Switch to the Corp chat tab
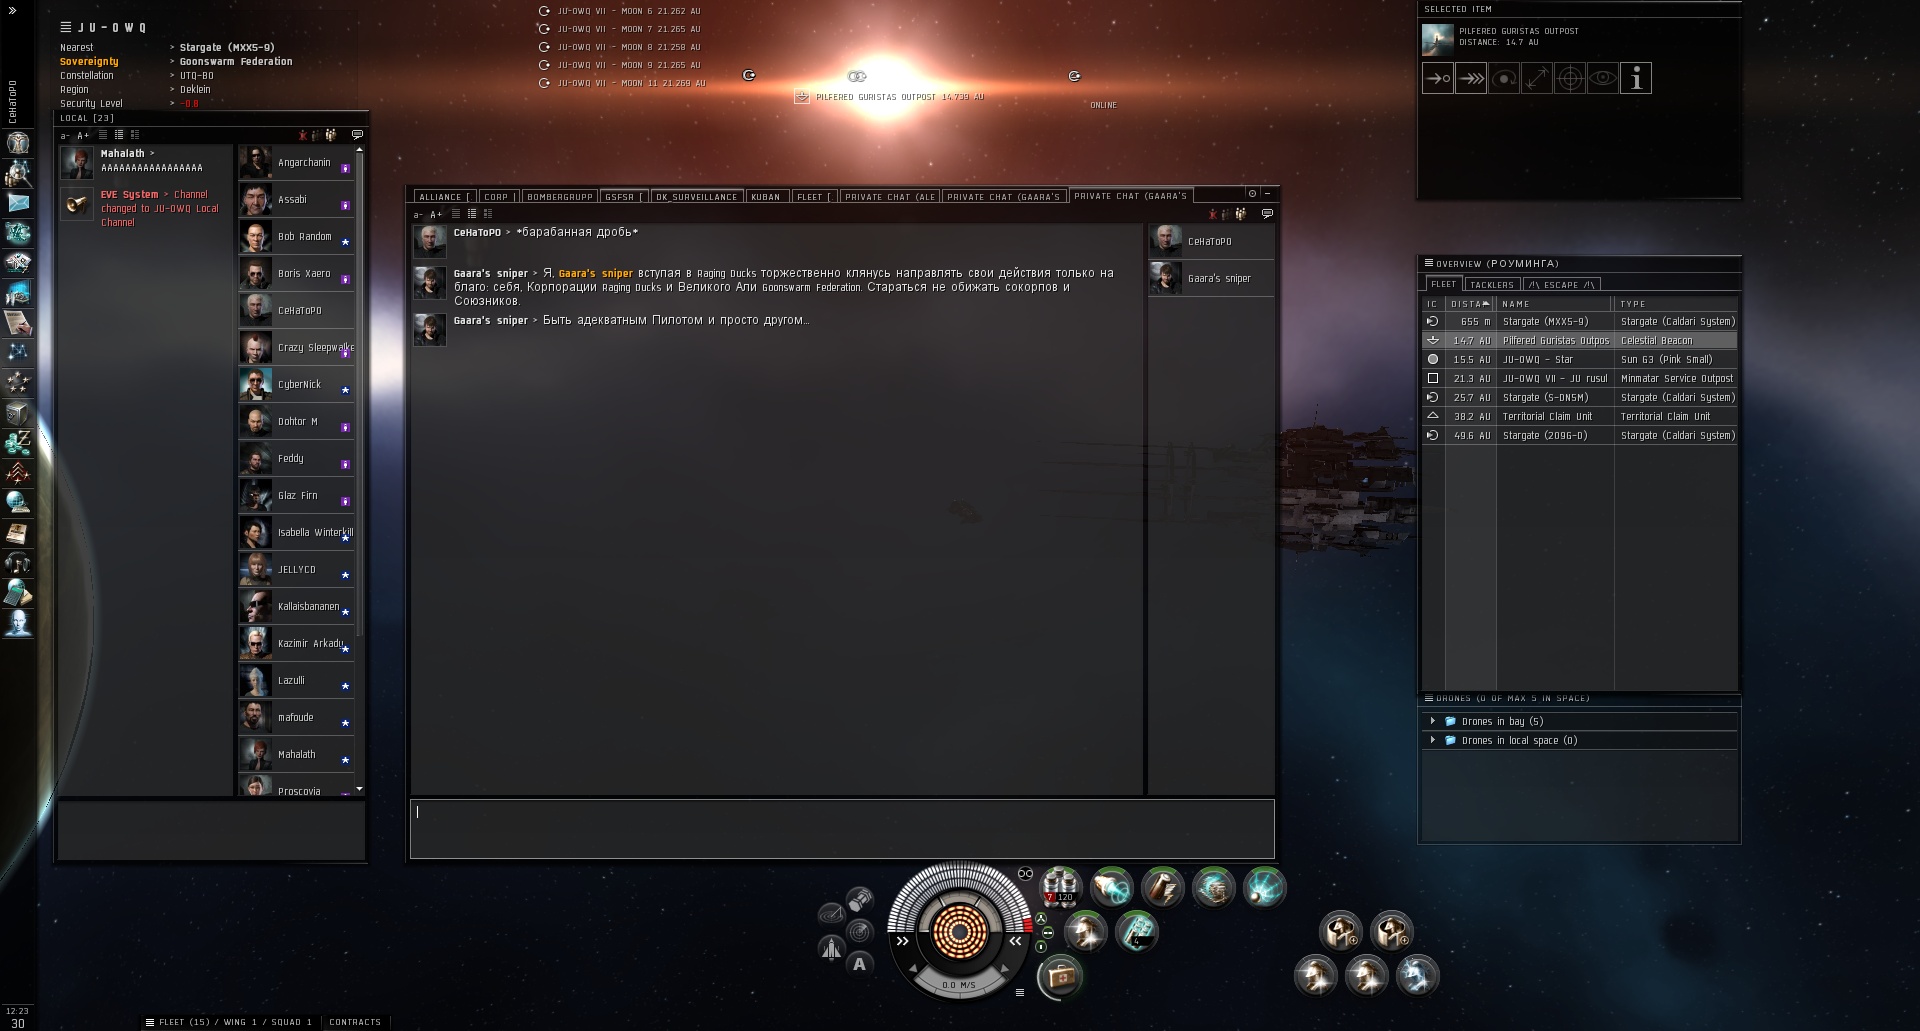 pyautogui.click(x=499, y=197)
